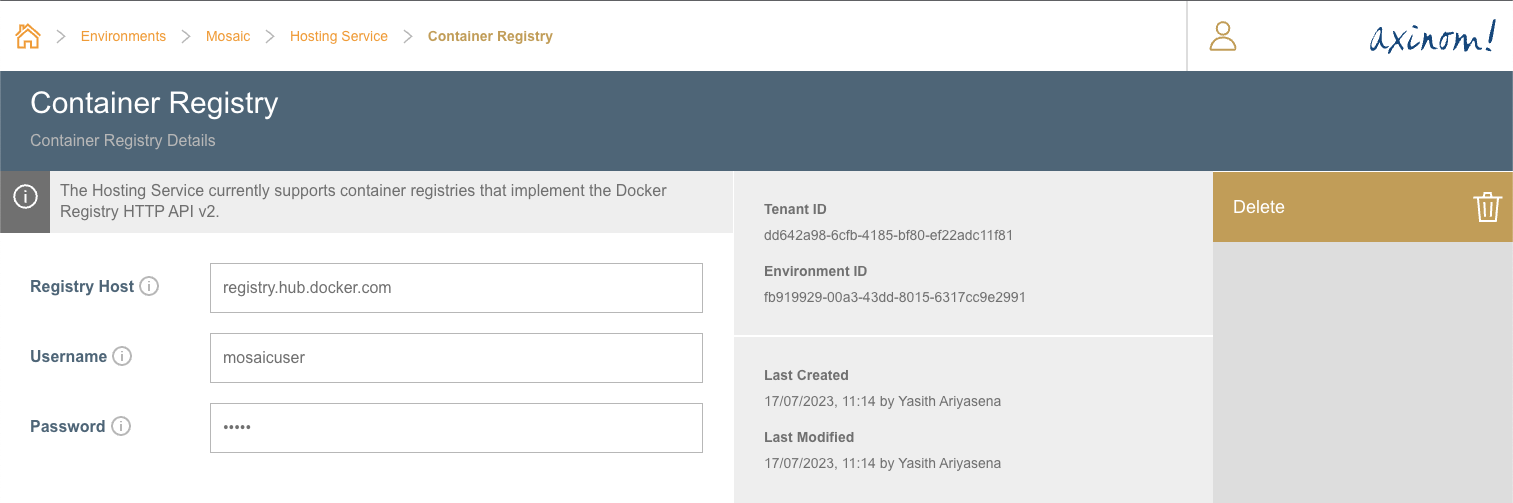Click the Container Registry page heading

pyautogui.click(x=154, y=103)
